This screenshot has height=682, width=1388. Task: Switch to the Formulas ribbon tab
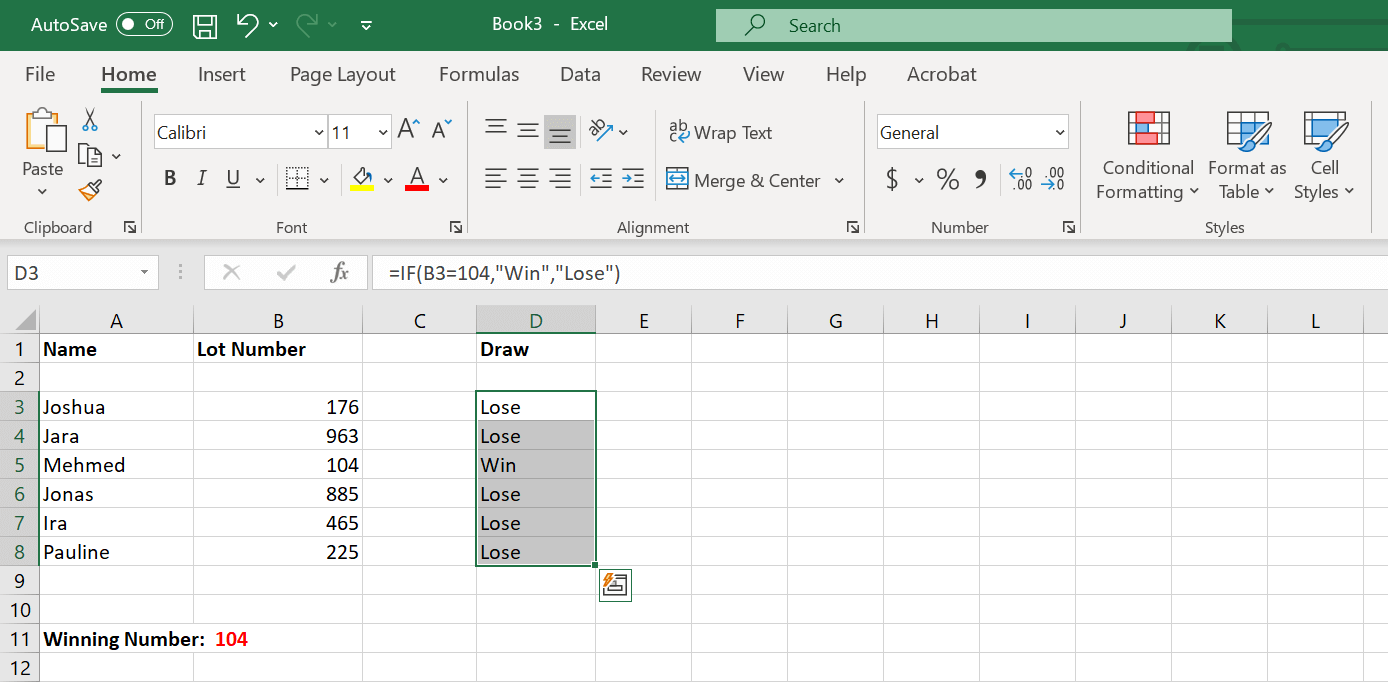pos(479,74)
